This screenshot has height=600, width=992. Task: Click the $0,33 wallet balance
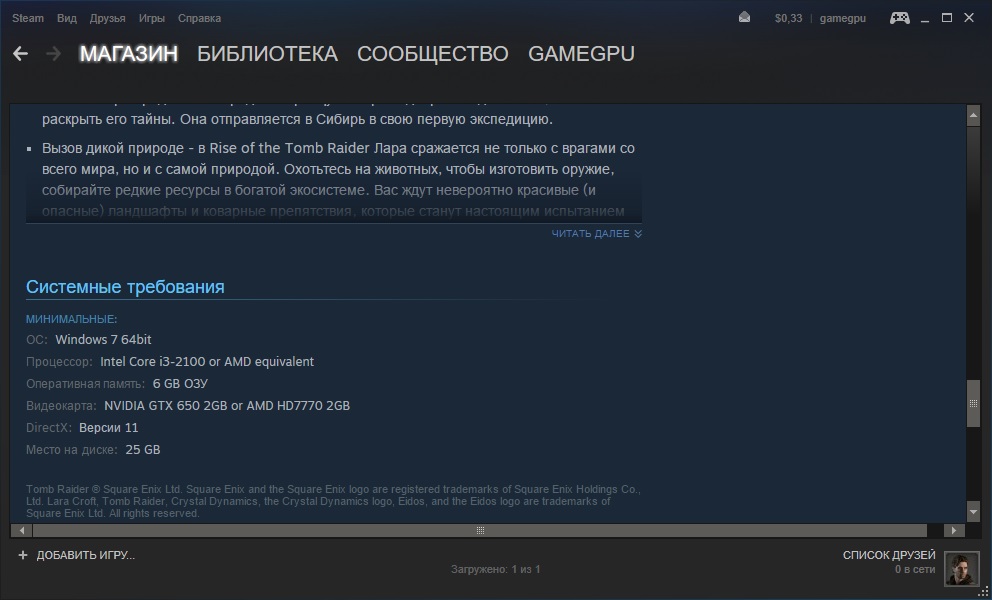pos(788,18)
